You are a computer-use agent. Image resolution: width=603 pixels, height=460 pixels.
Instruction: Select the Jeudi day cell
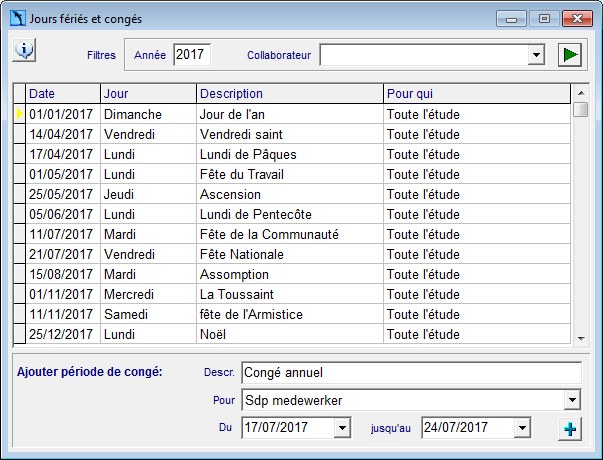click(x=148, y=194)
